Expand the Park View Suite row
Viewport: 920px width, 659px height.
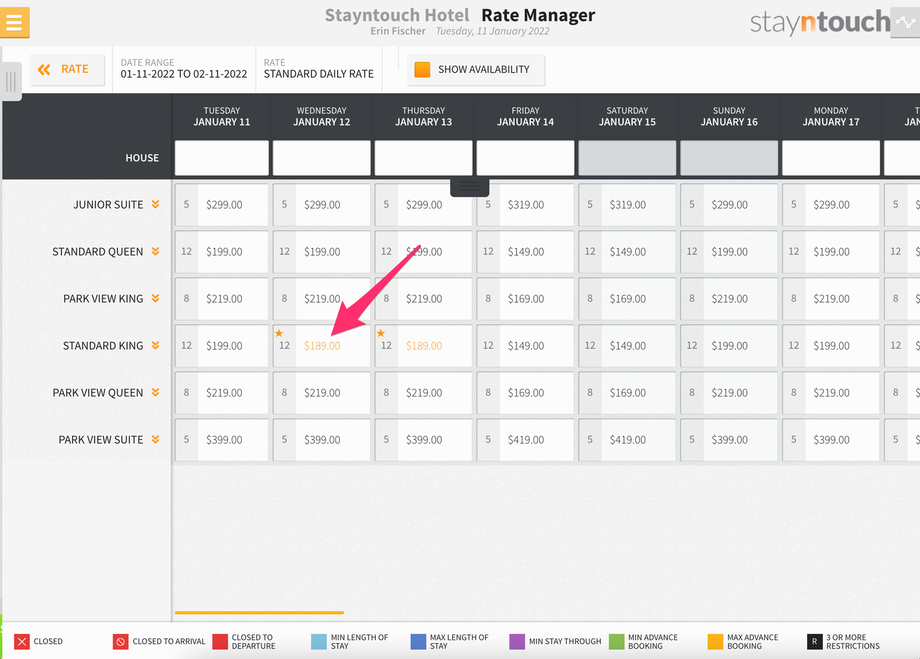[155, 439]
